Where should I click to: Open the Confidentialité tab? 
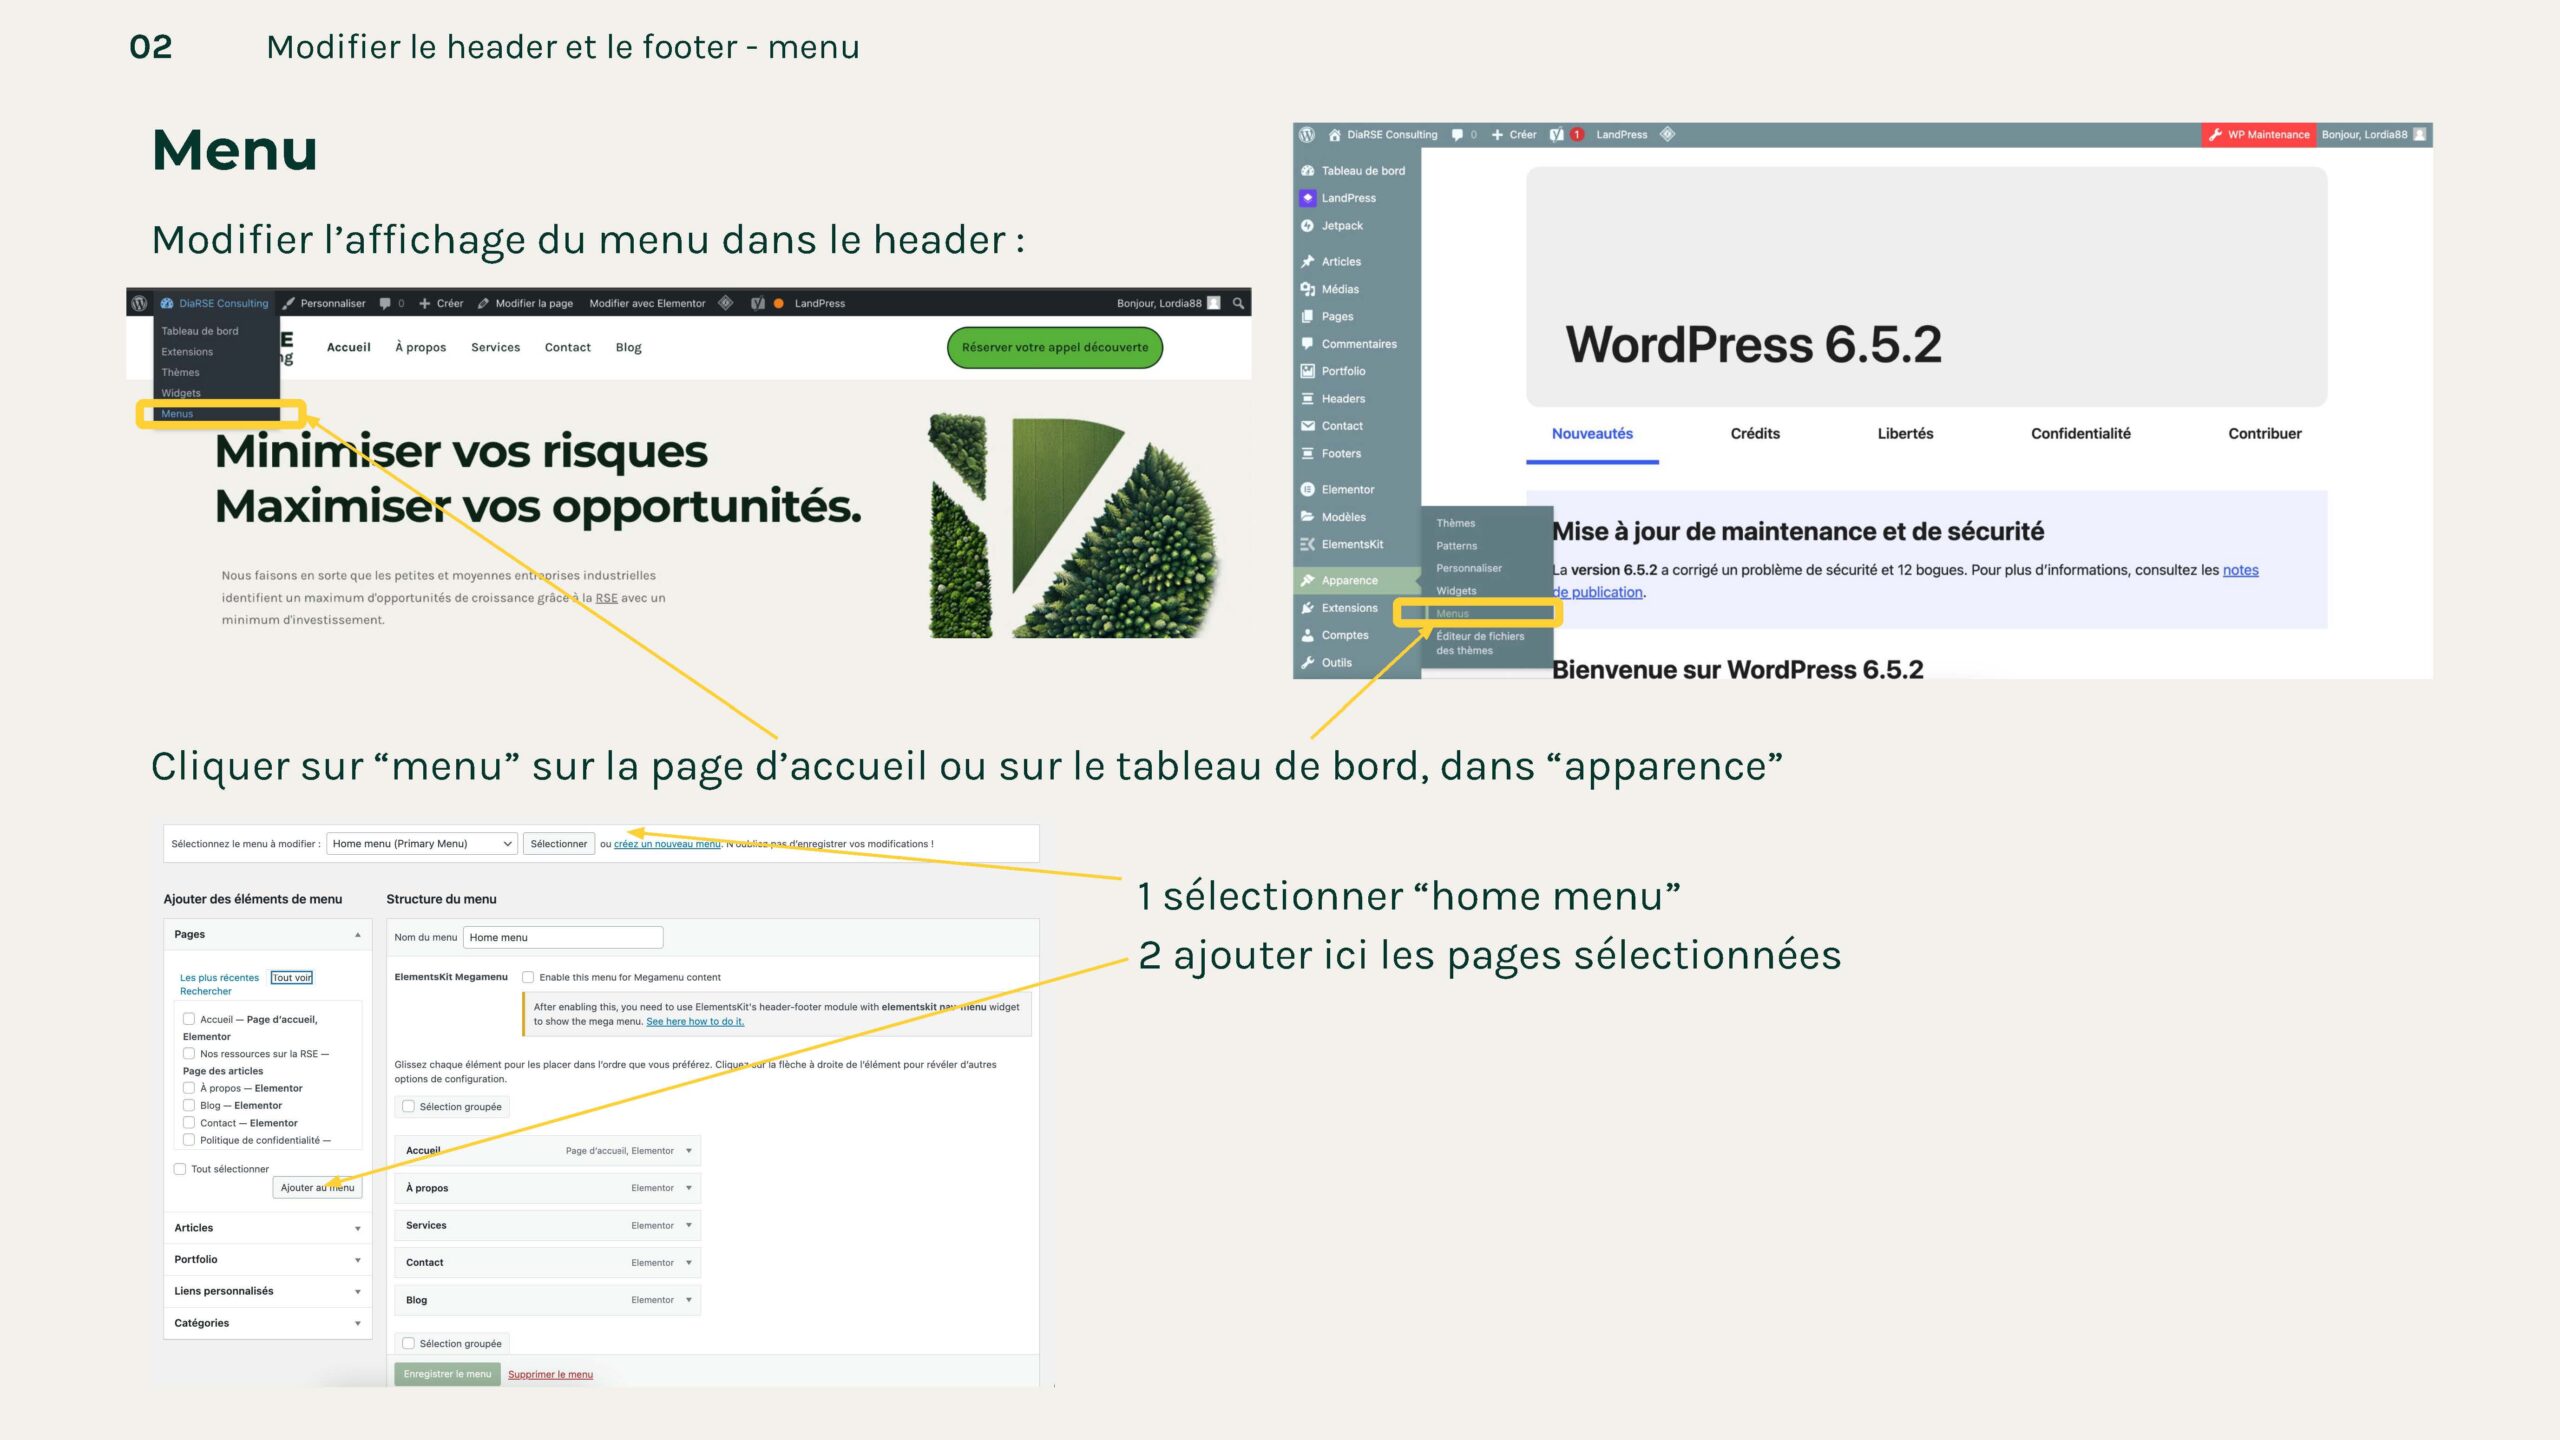(x=2080, y=433)
